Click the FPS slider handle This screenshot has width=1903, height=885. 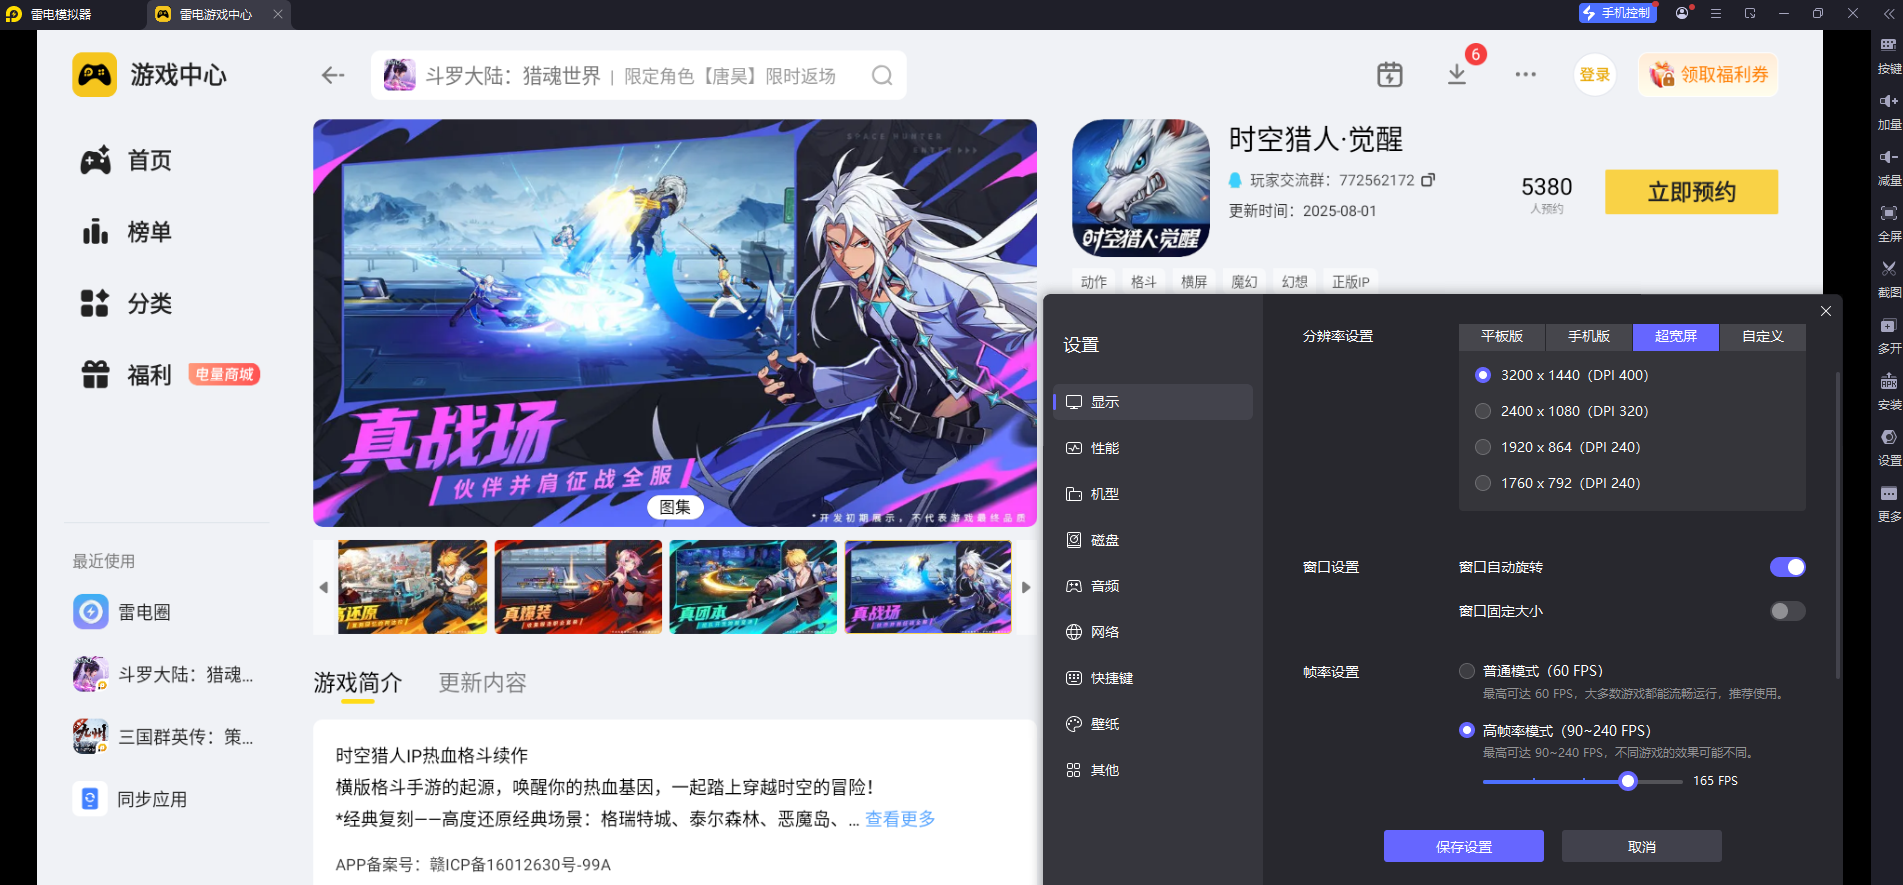pos(1628,781)
